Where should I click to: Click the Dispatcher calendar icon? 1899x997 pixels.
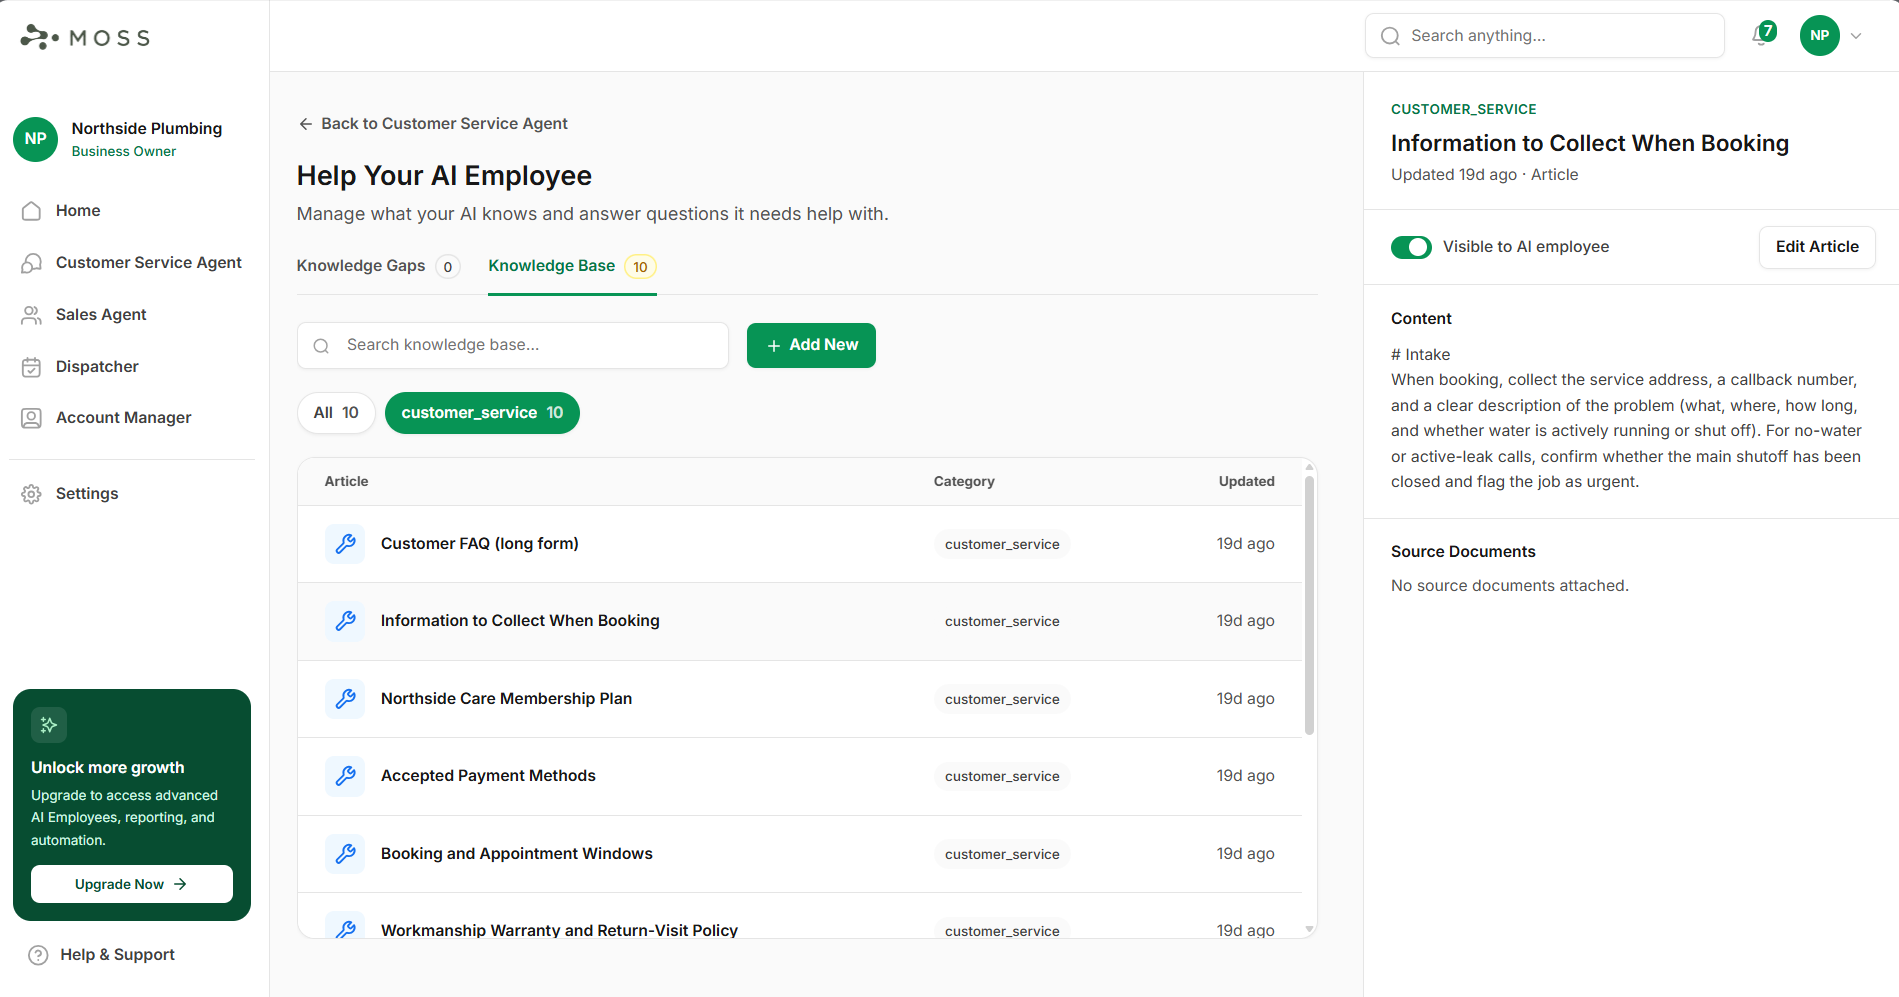pyautogui.click(x=32, y=367)
